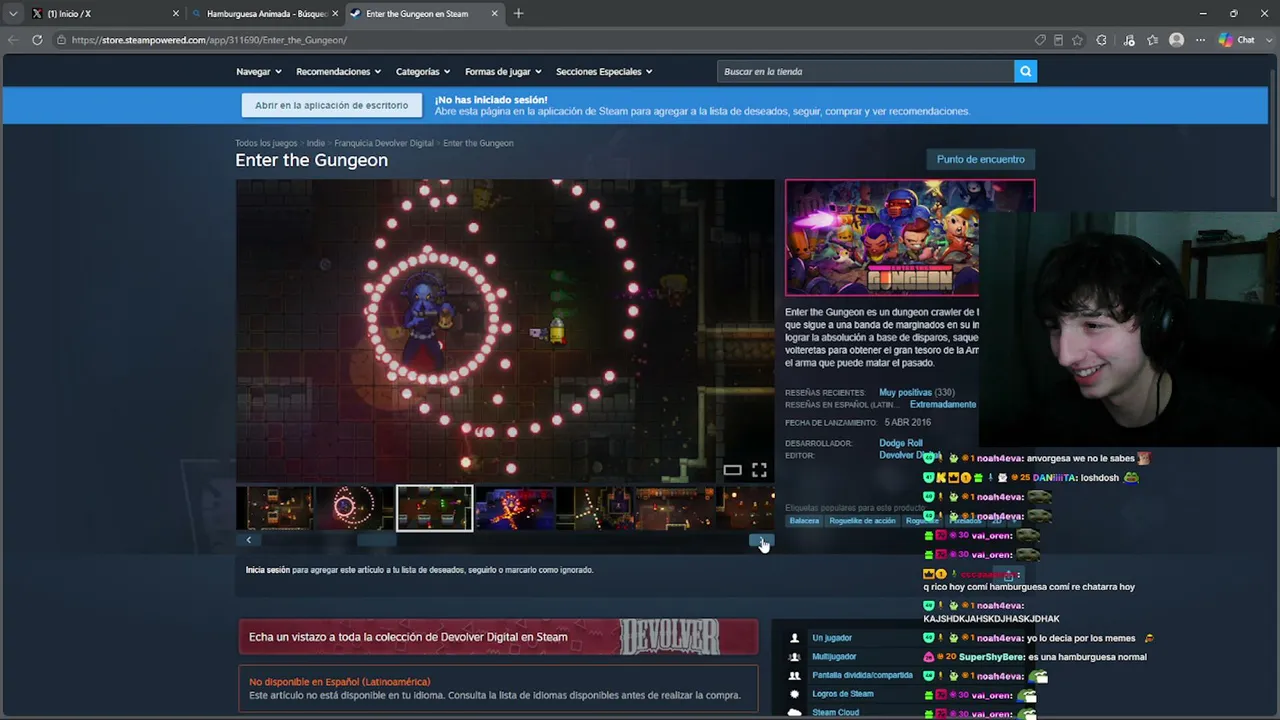Click the Enter the Gungeon page title
The height and width of the screenshot is (720, 1280).
tap(312, 160)
